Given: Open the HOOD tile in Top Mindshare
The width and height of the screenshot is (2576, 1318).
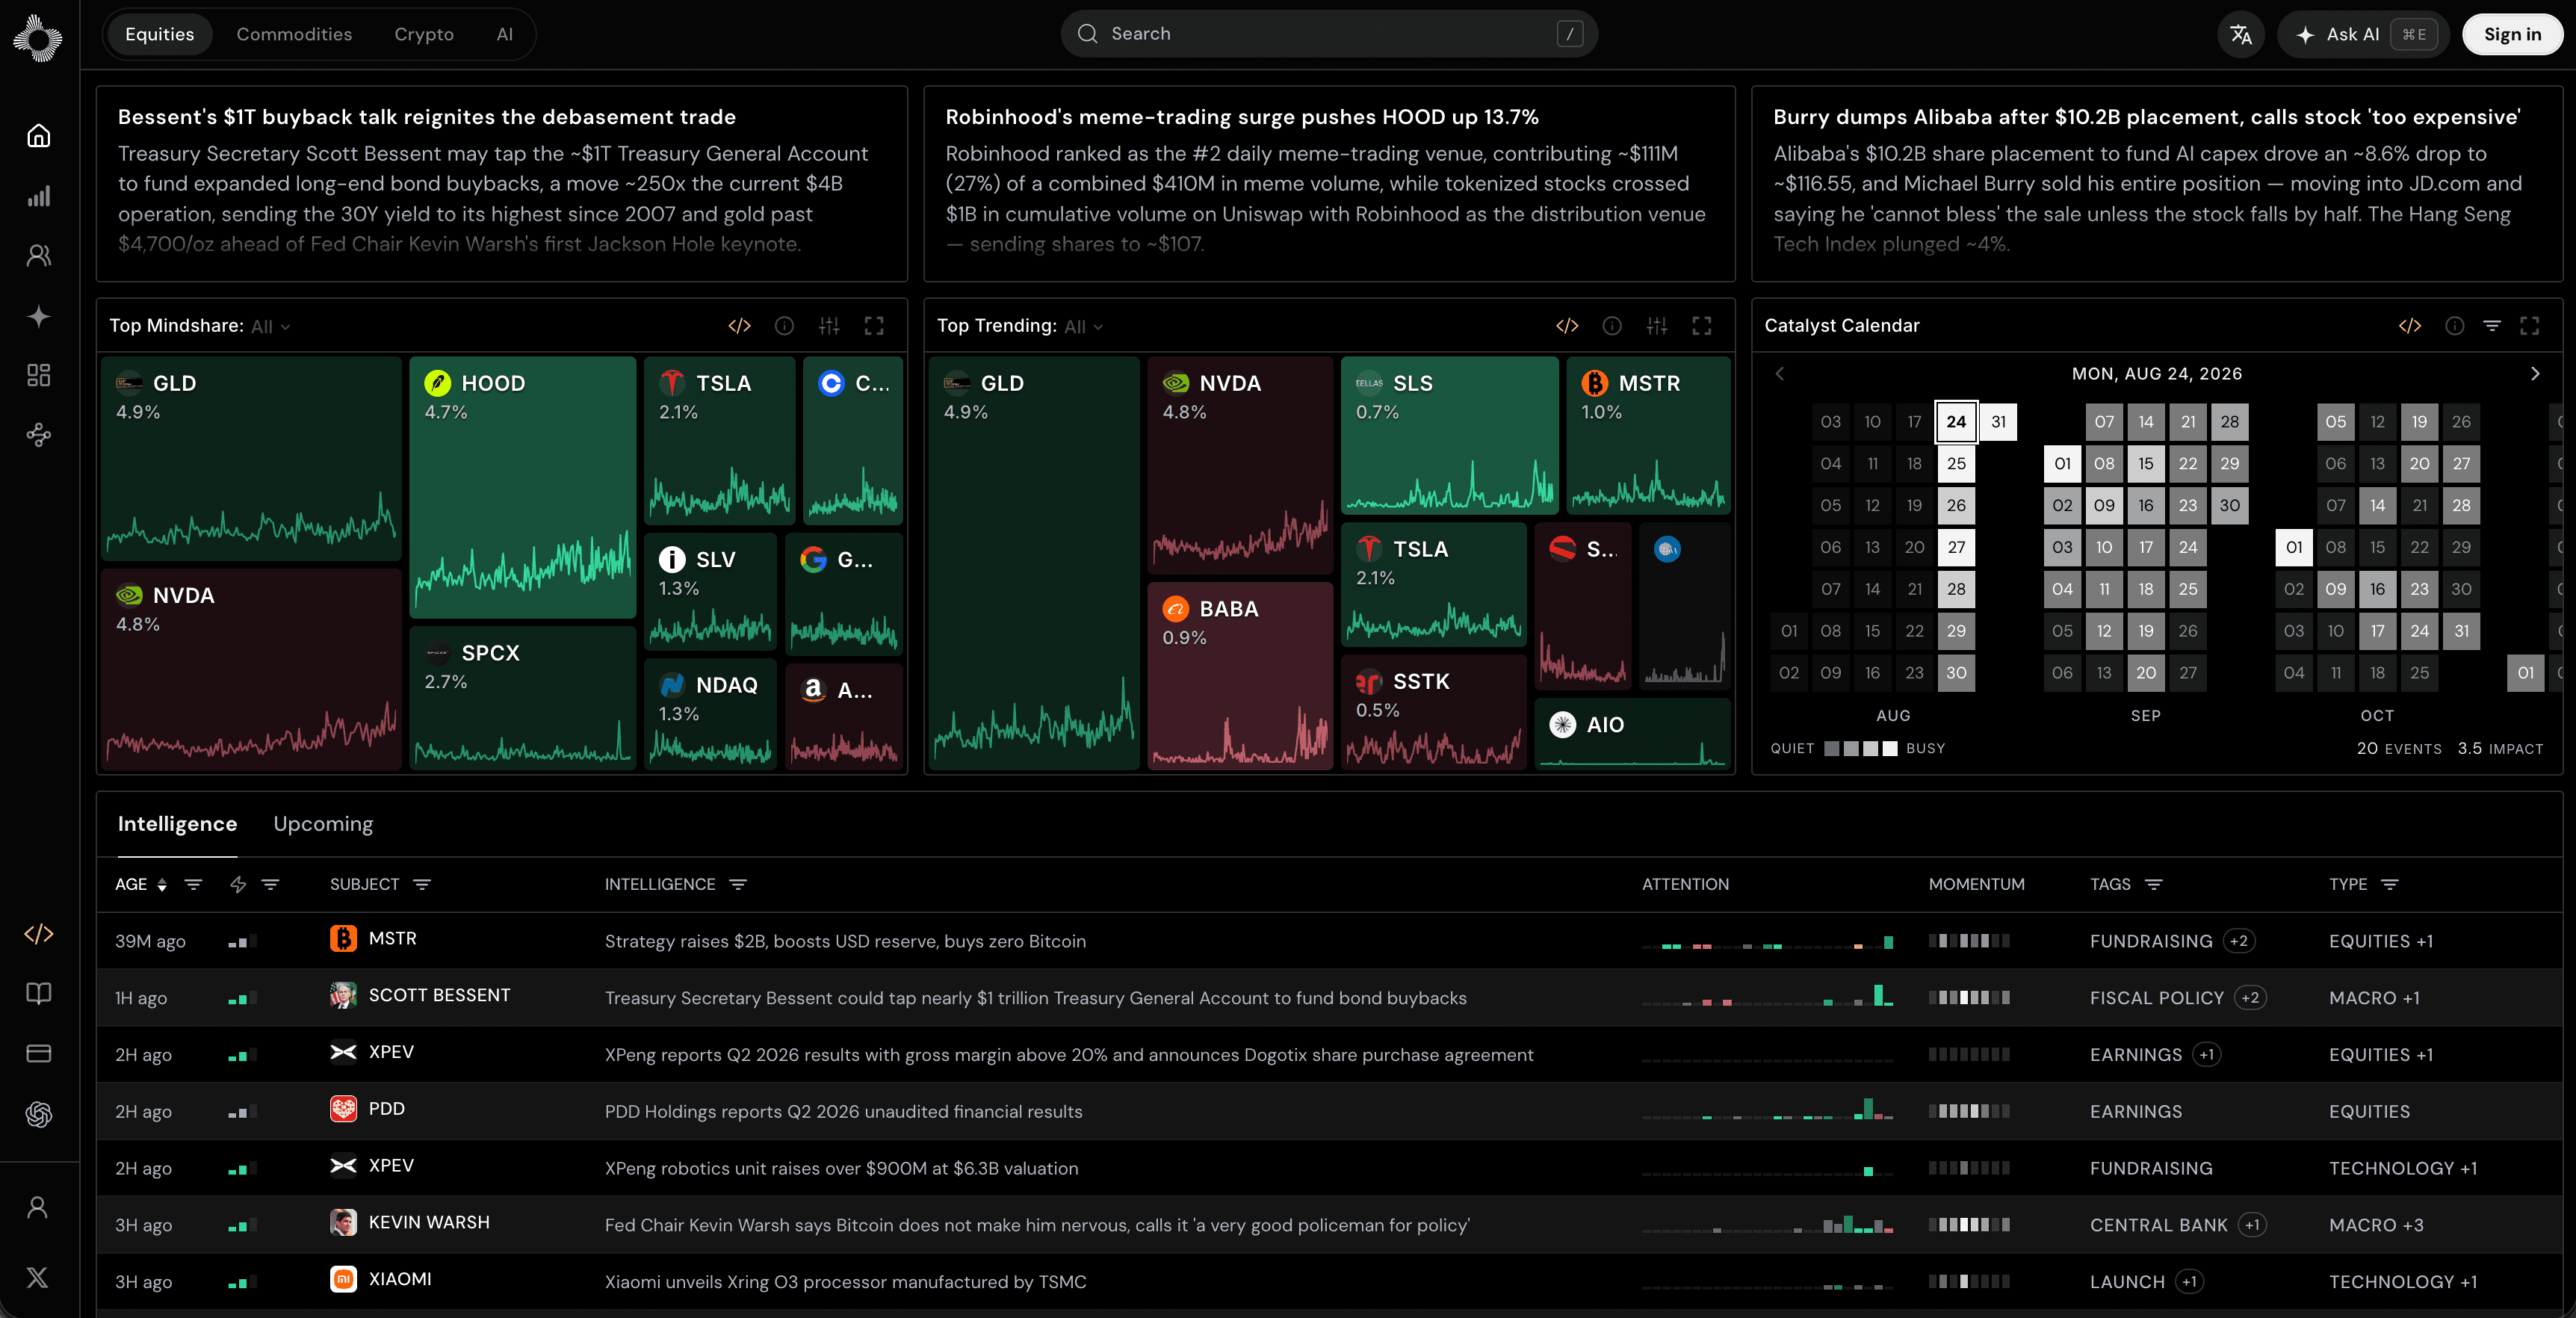Looking at the screenshot, I should (x=522, y=487).
